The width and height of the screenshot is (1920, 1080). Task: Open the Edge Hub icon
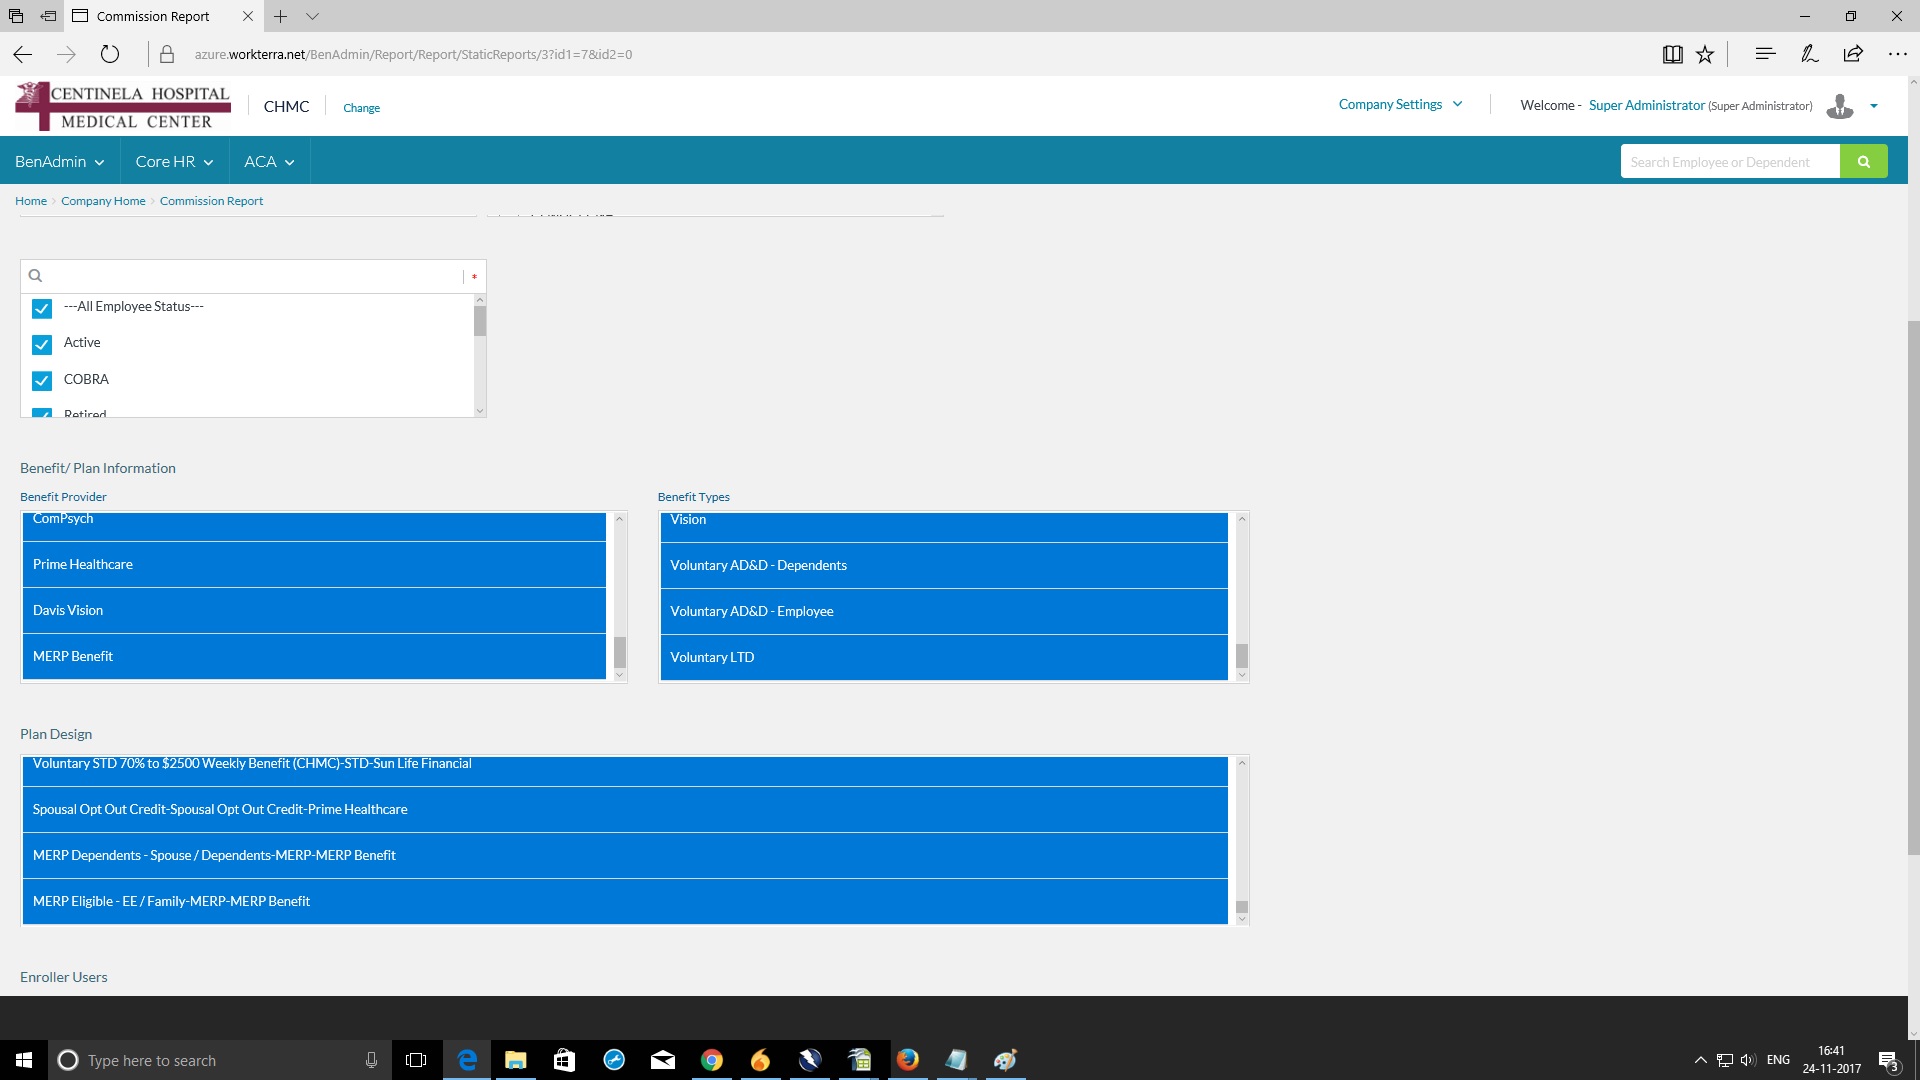1765,54
